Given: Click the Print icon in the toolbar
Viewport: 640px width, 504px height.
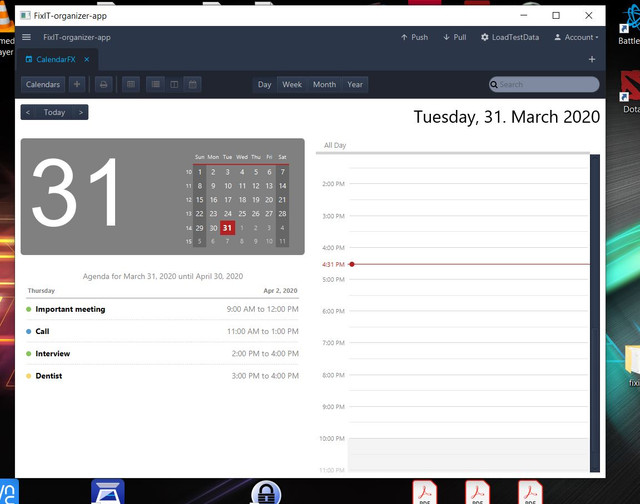Looking at the screenshot, I should pyautogui.click(x=103, y=84).
